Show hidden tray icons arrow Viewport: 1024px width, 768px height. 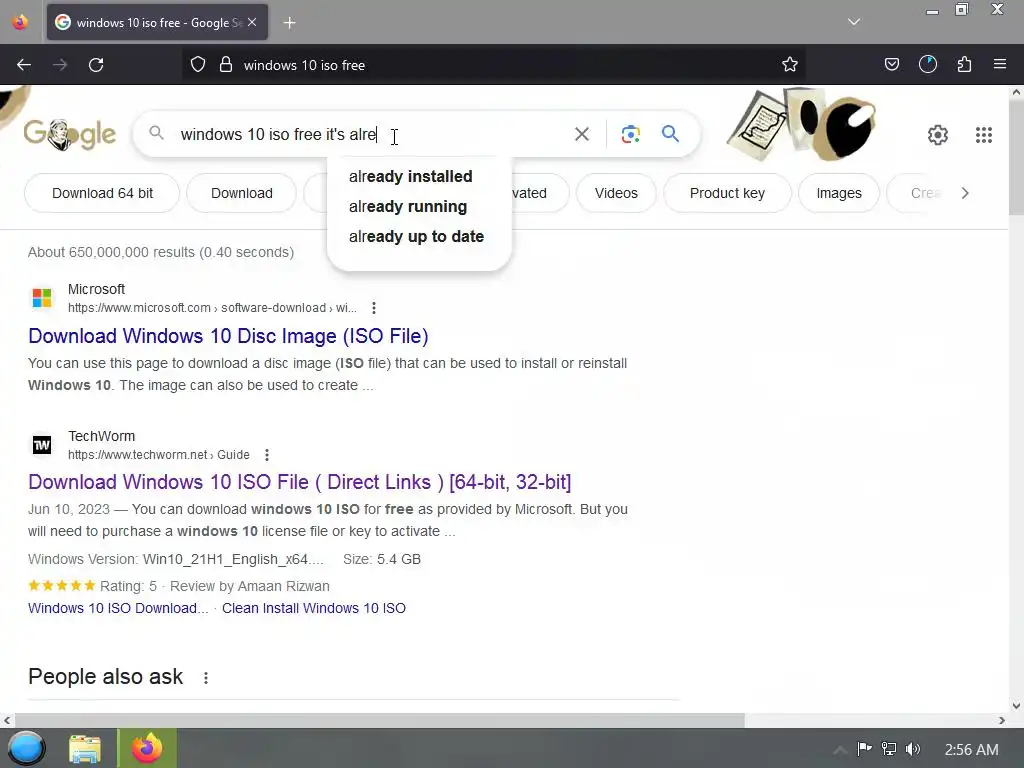tap(840, 749)
